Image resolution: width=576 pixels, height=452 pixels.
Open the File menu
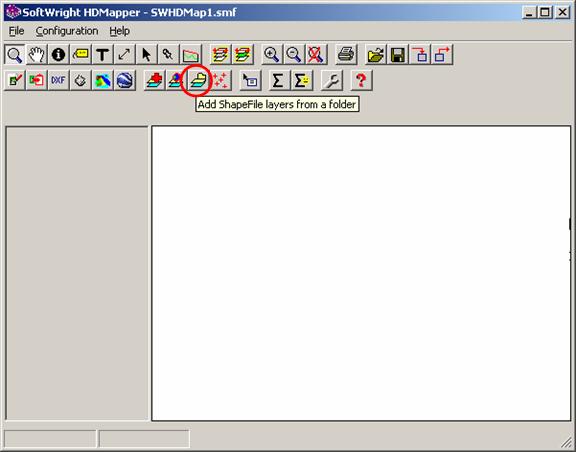[x=16, y=31]
